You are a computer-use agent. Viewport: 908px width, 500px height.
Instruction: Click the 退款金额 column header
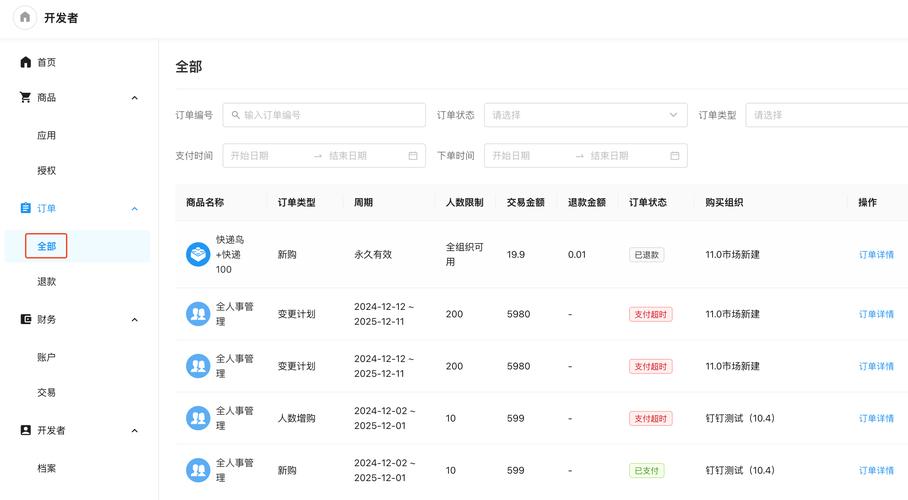click(587, 202)
